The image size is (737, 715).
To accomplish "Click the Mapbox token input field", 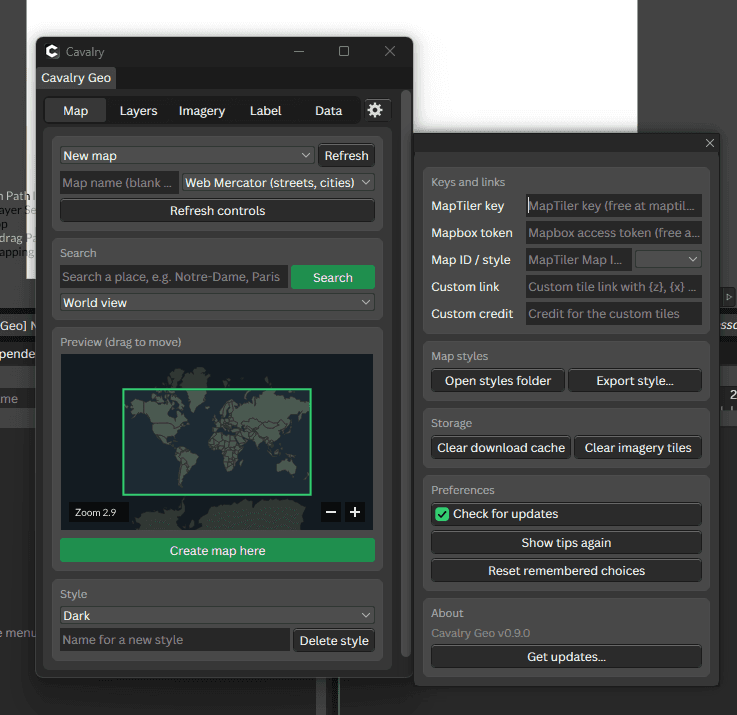I will tap(614, 233).
